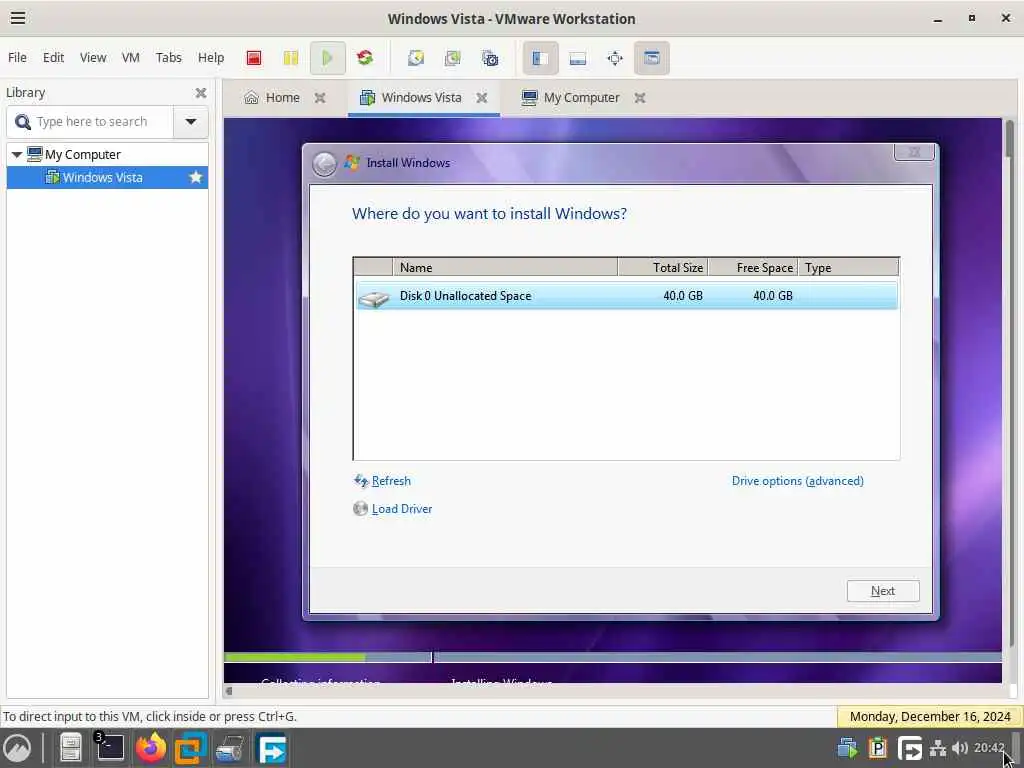Click the installer progress bar
This screenshot has width=1024, height=768.
coord(613,657)
